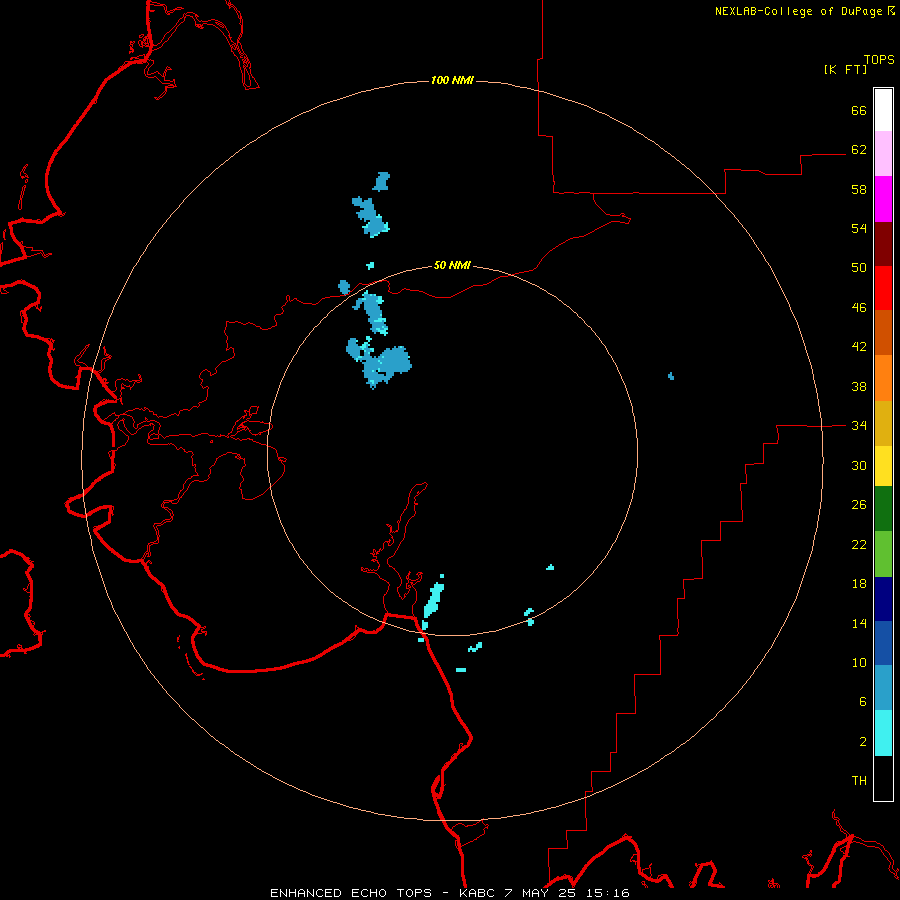Image resolution: width=900 pixels, height=900 pixels.
Task: Click the 100 NMI range ring label
Action: (x=452, y=80)
